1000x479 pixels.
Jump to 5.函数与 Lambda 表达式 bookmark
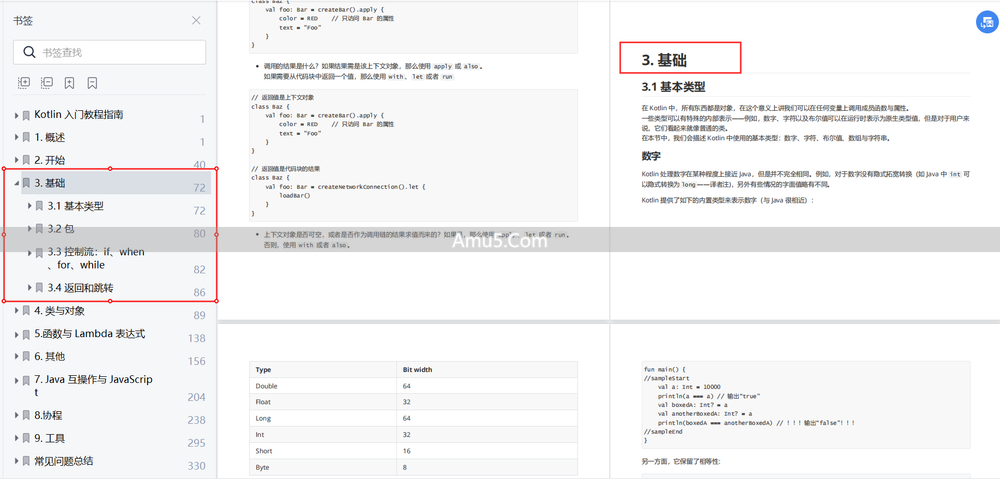click(x=90, y=334)
